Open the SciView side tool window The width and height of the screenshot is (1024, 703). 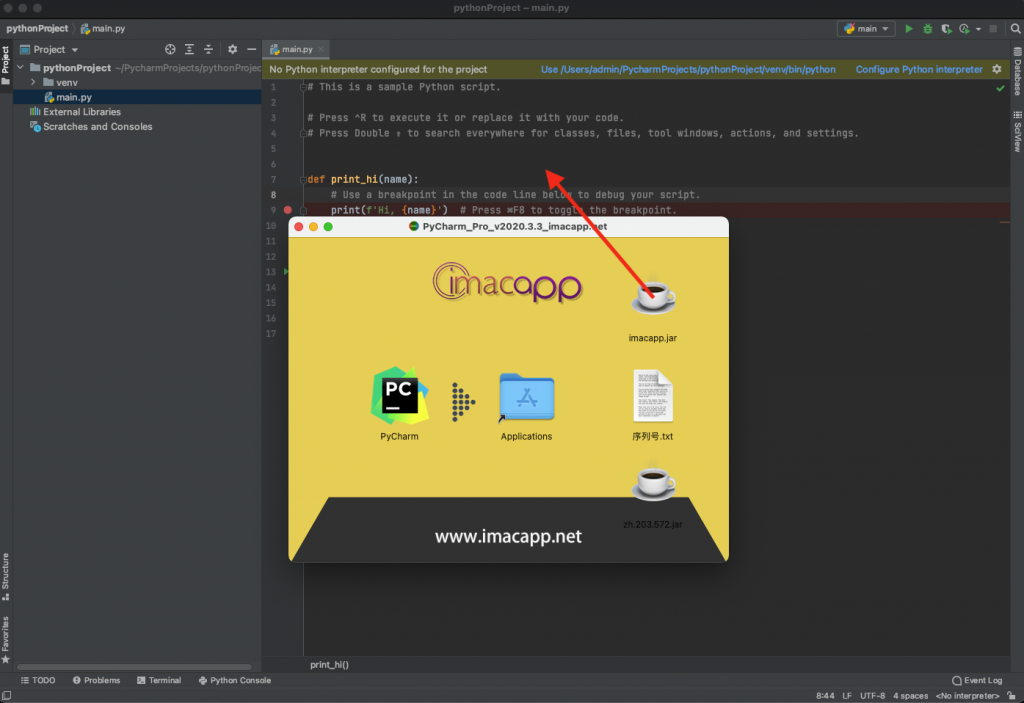click(1017, 131)
